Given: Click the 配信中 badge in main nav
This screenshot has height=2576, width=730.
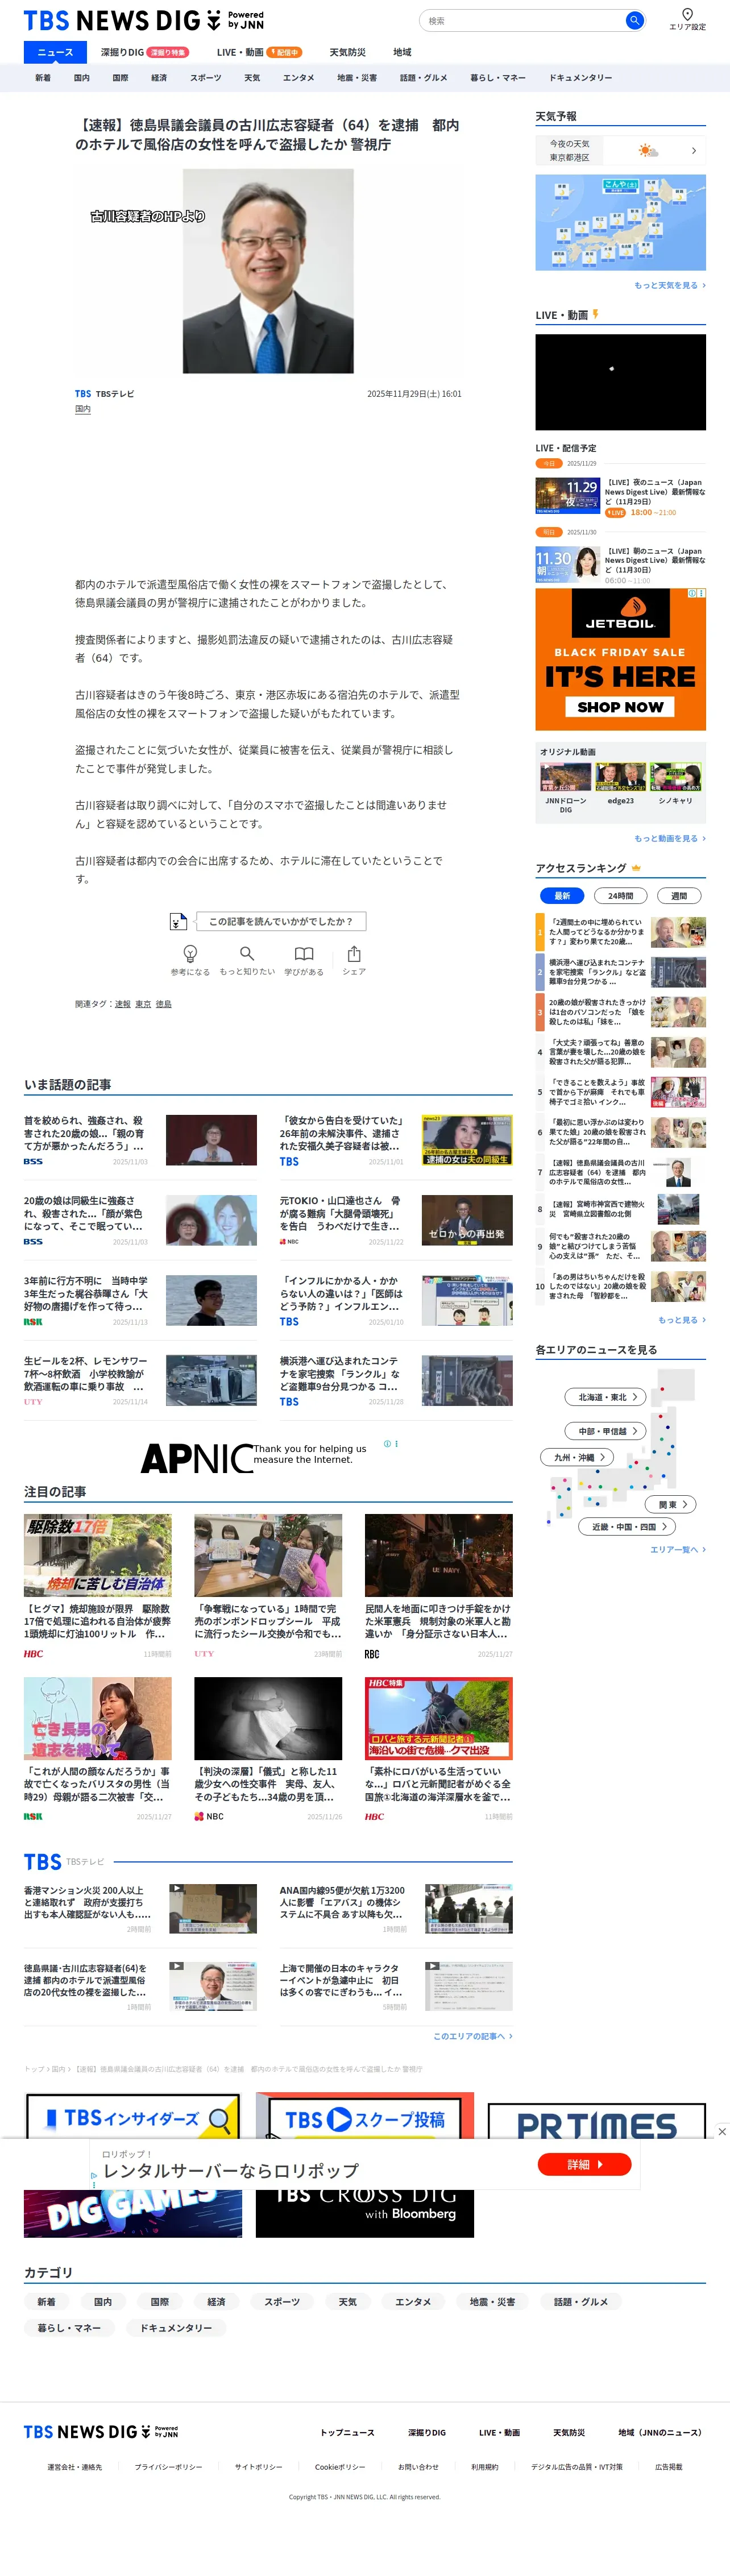Looking at the screenshot, I should 285,52.
